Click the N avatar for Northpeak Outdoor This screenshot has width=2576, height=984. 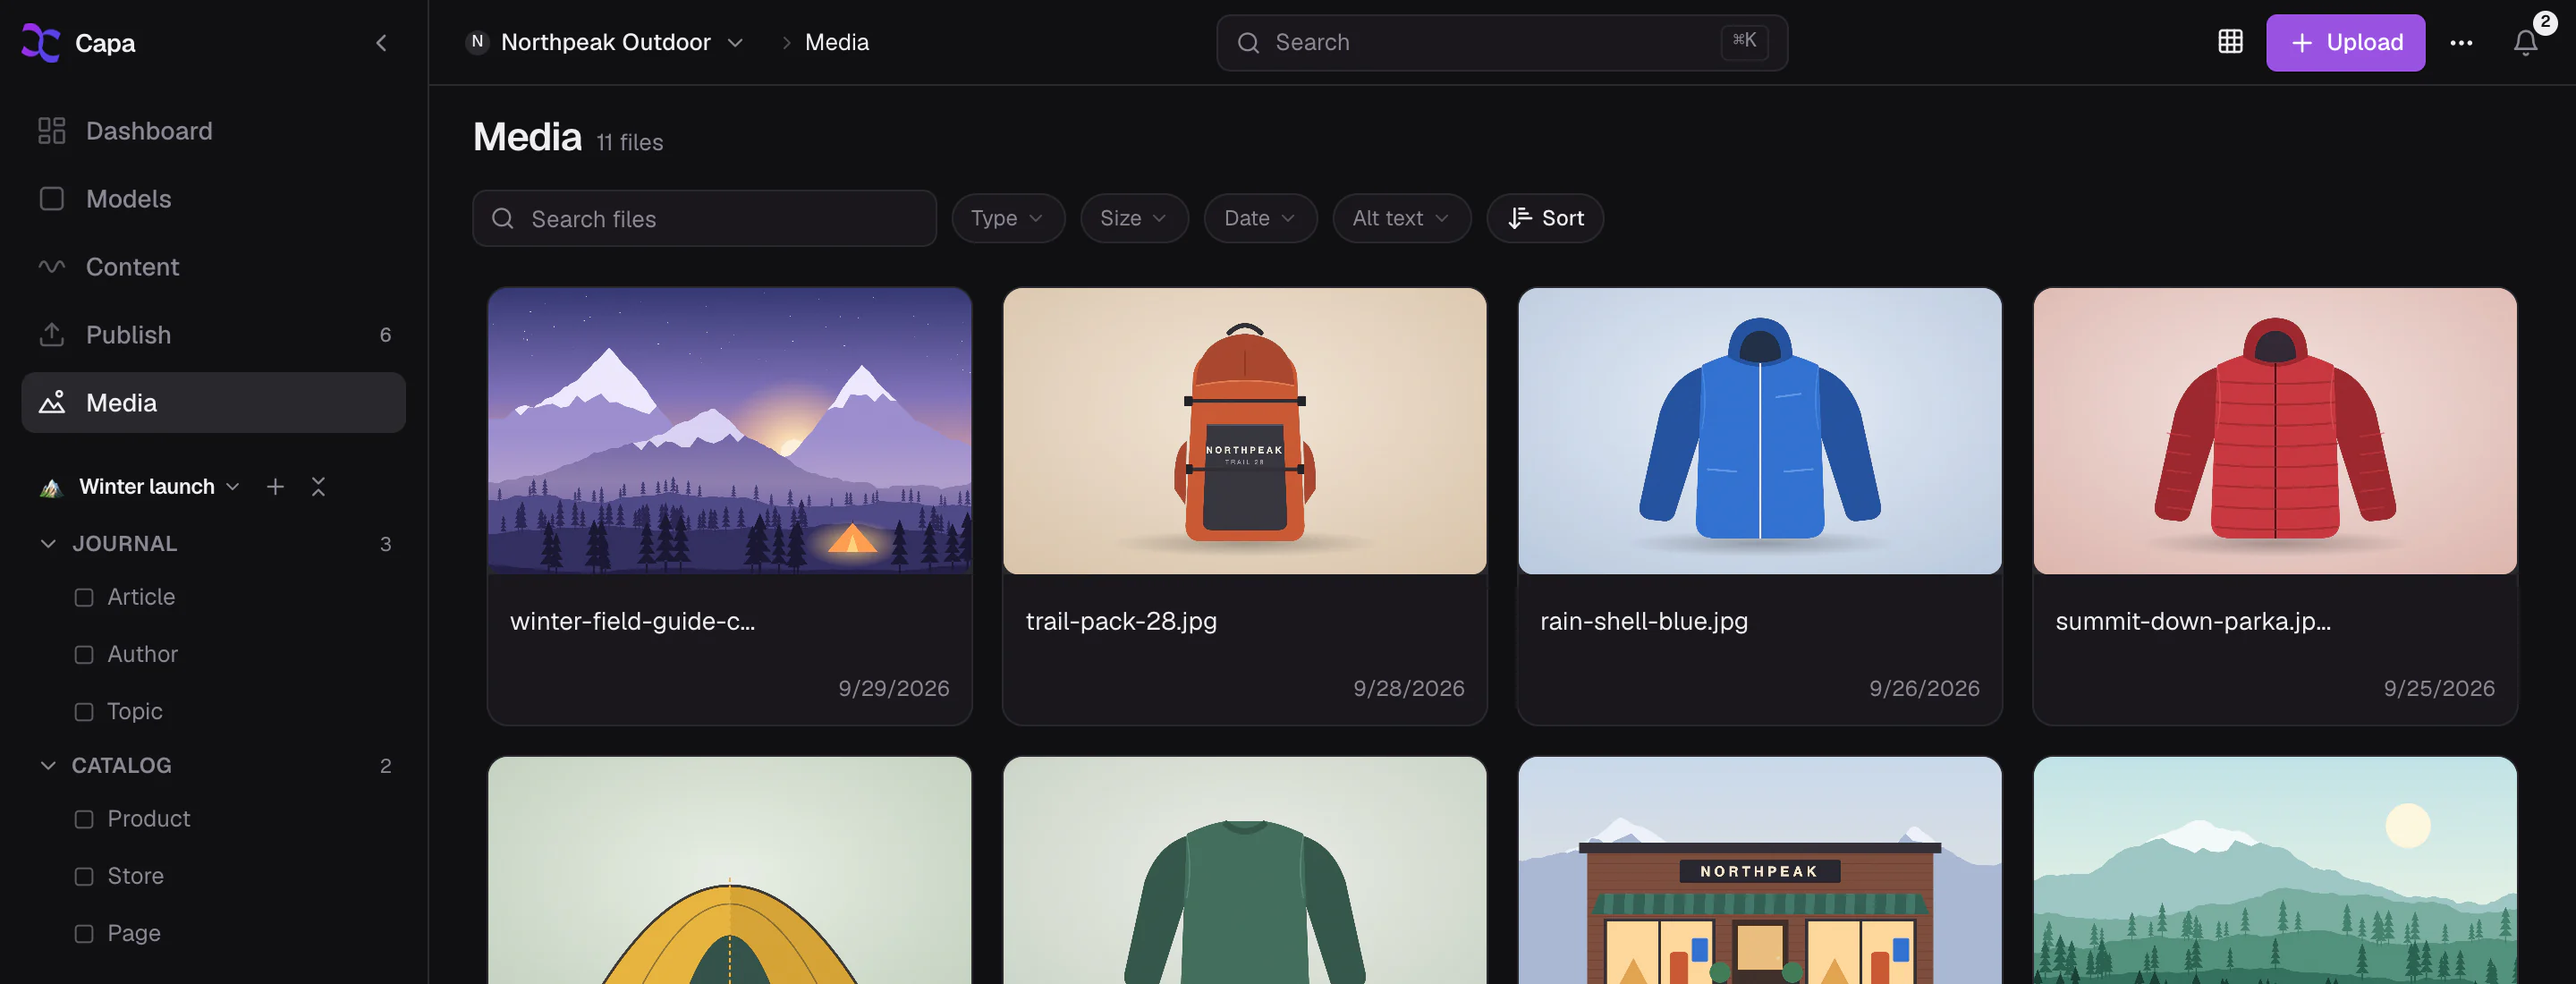tap(477, 42)
